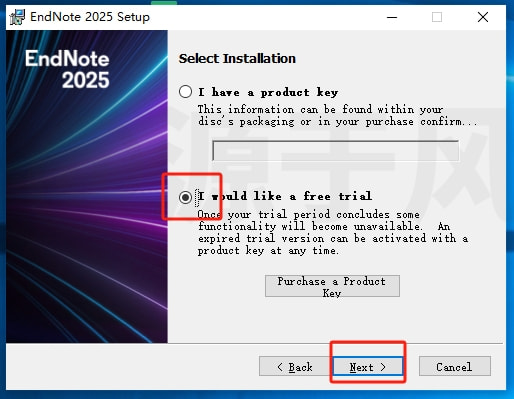Screen dimensions: 514x399
Task: Proceed by clicking Next
Action: [x=368, y=366]
